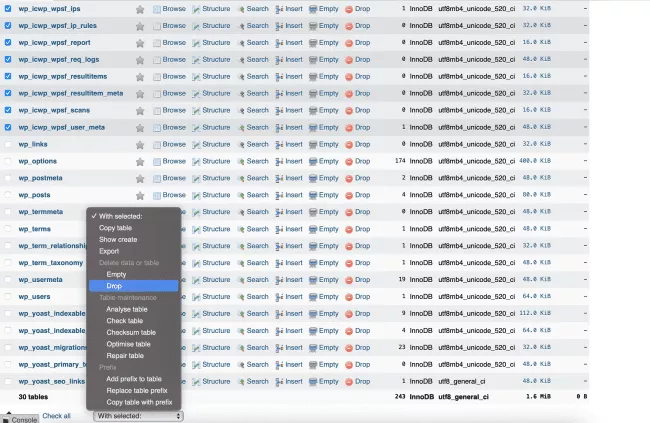
Task: Select Export in the dropdown menu
Action: (x=109, y=251)
